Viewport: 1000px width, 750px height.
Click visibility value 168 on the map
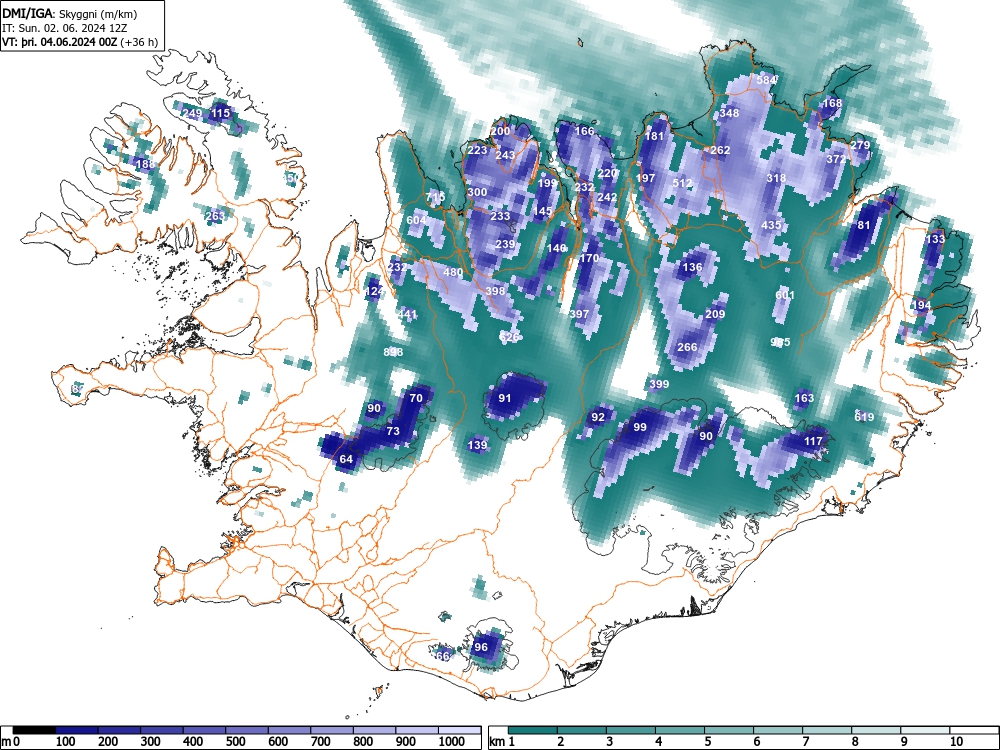(832, 103)
